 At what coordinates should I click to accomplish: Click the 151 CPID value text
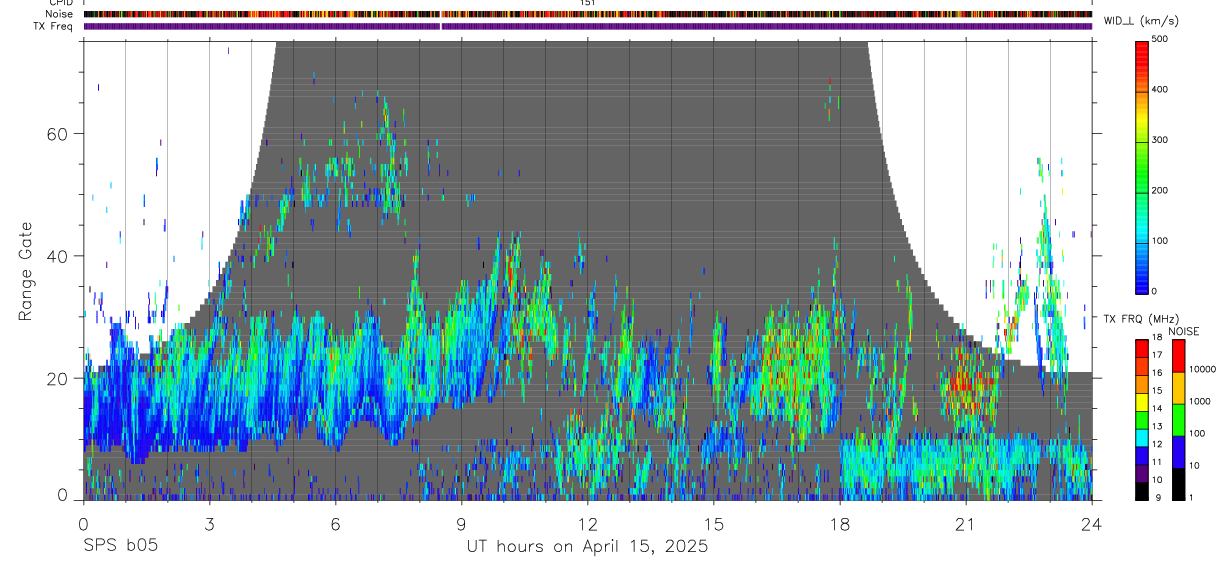(588, 3)
